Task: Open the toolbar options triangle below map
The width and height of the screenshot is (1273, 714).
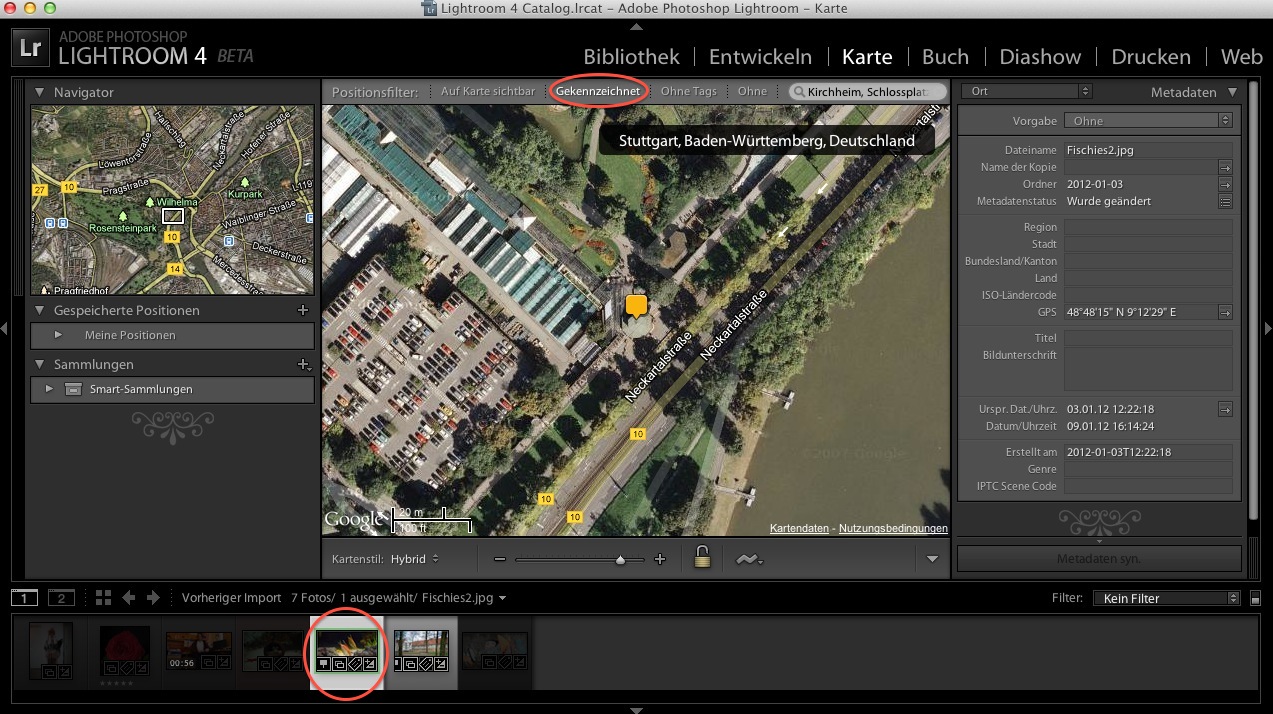Action: click(x=932, y=559)
